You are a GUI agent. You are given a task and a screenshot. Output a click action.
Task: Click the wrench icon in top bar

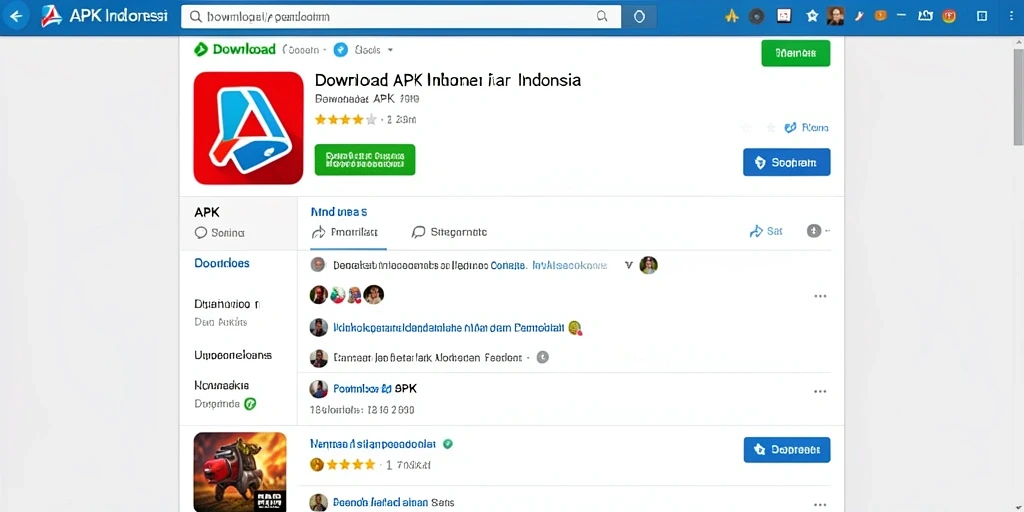pos(859,16)
